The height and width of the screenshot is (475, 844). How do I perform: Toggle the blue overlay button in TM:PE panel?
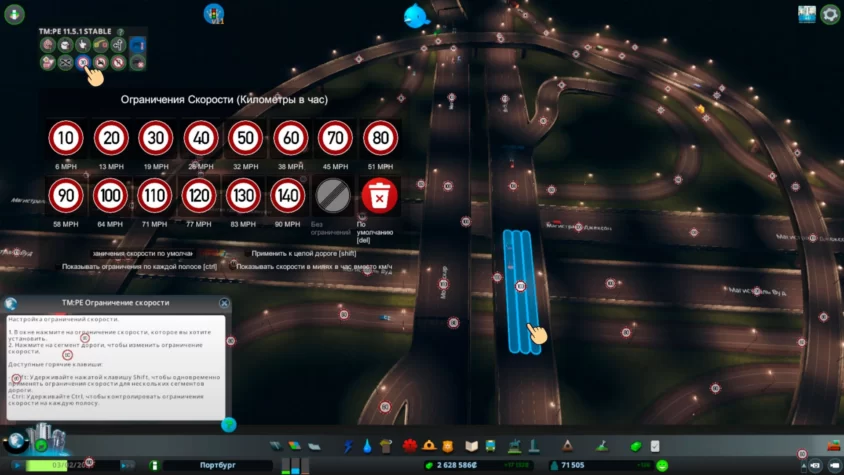(x=138, y=45)
